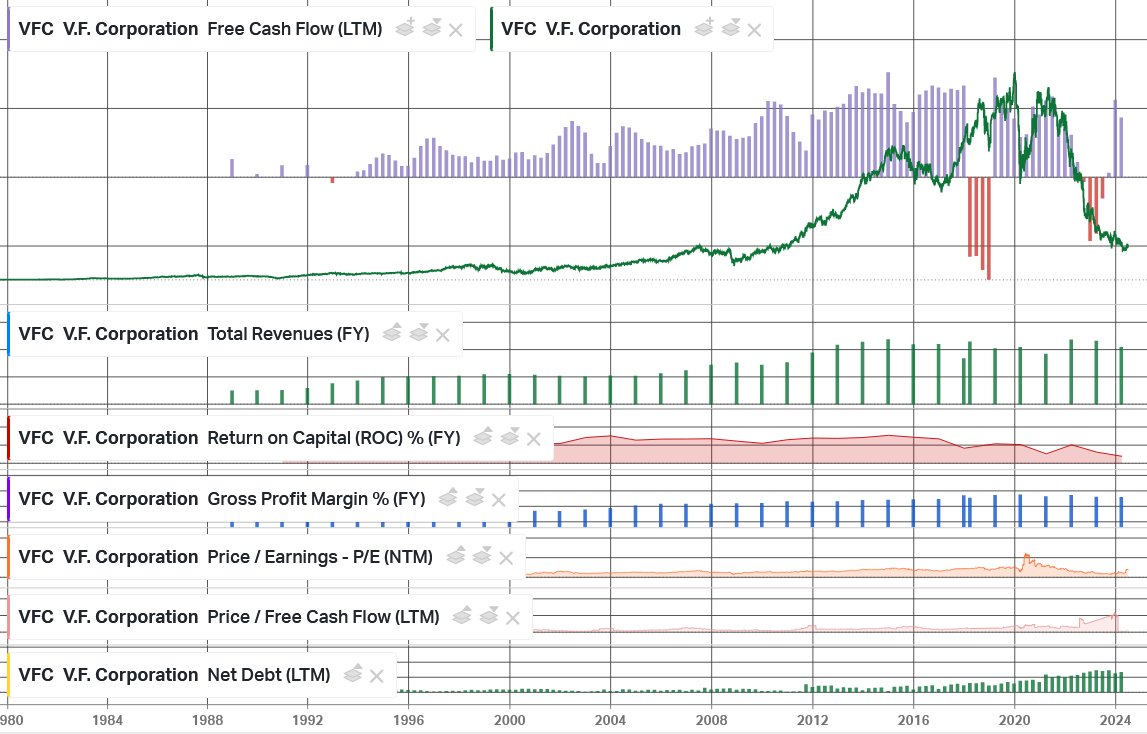Click the 1984 year label on the time axis
This screenshot has height=734, width=1147.
tap(108, 720)
